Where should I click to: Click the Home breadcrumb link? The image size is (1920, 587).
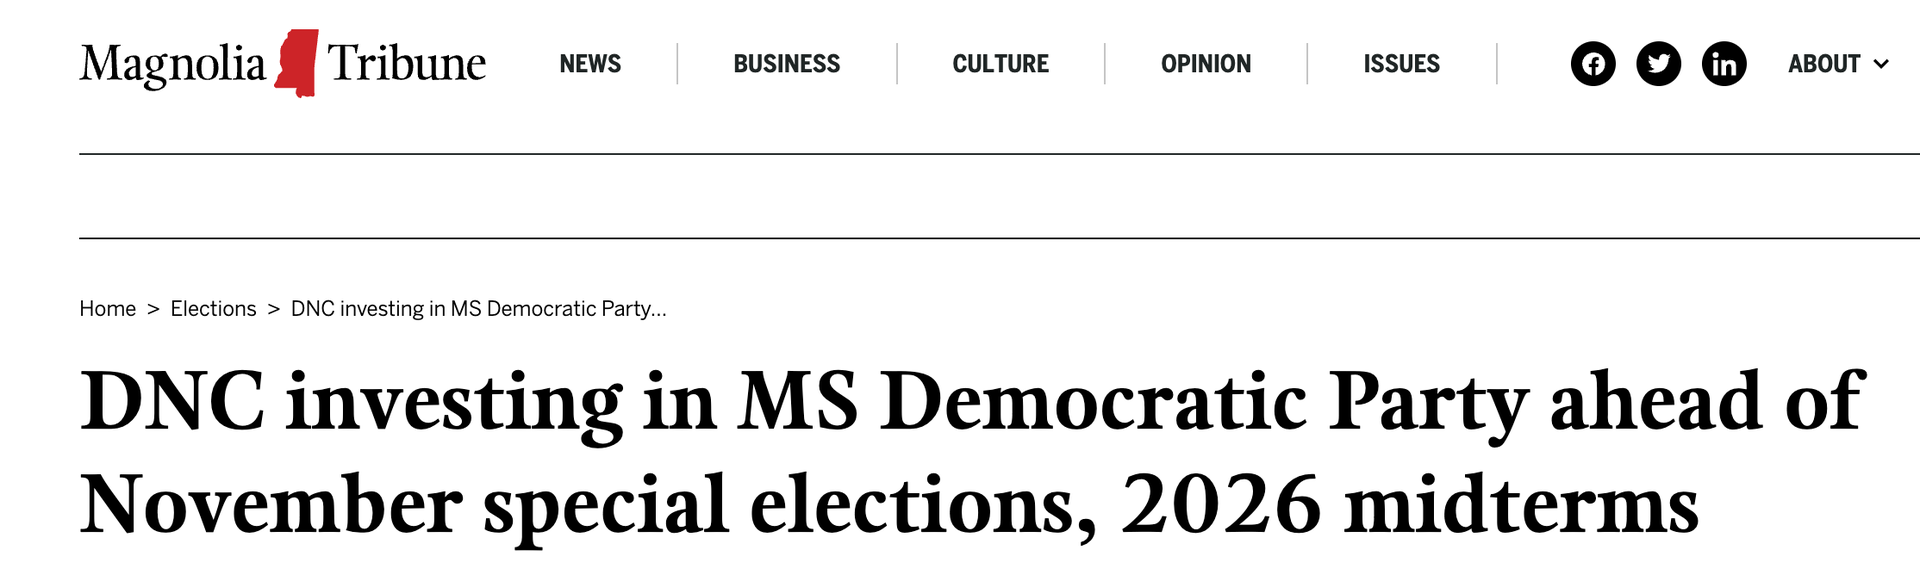(108, 309)
